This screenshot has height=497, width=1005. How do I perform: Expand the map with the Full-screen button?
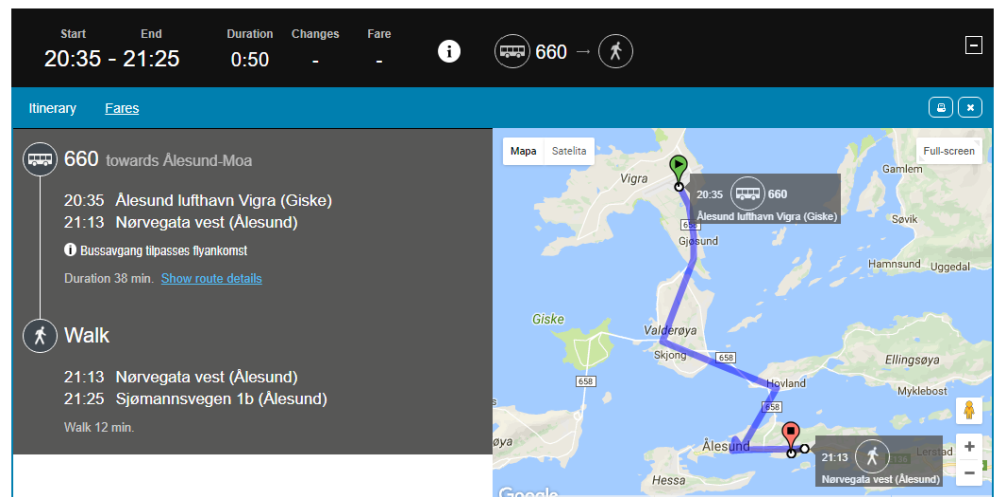949,151
